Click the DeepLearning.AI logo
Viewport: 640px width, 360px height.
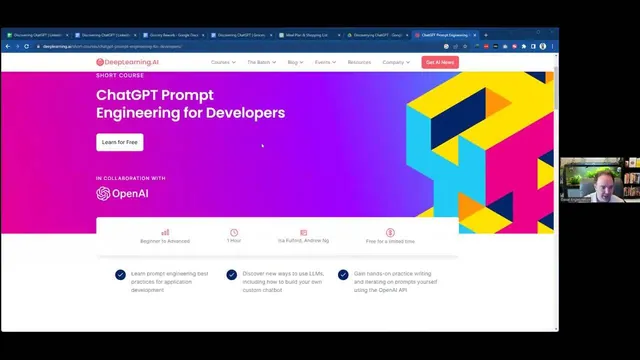click(127, 62)
